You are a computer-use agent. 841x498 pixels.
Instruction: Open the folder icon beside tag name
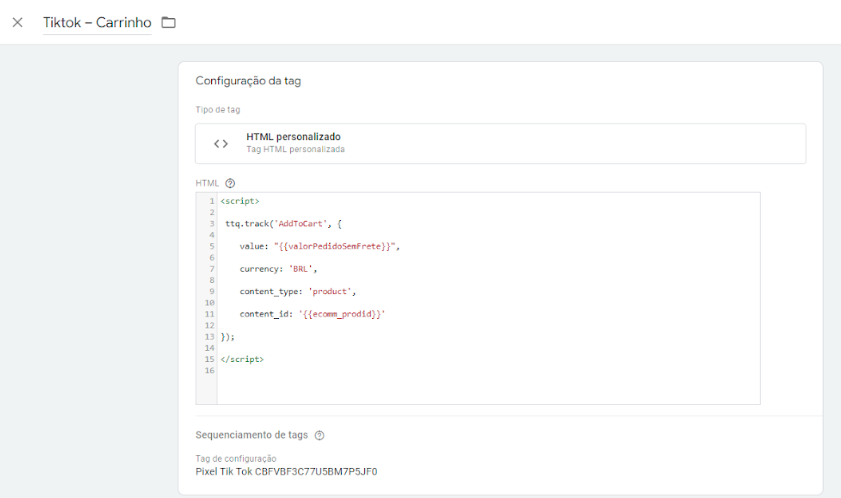point(168,23)
